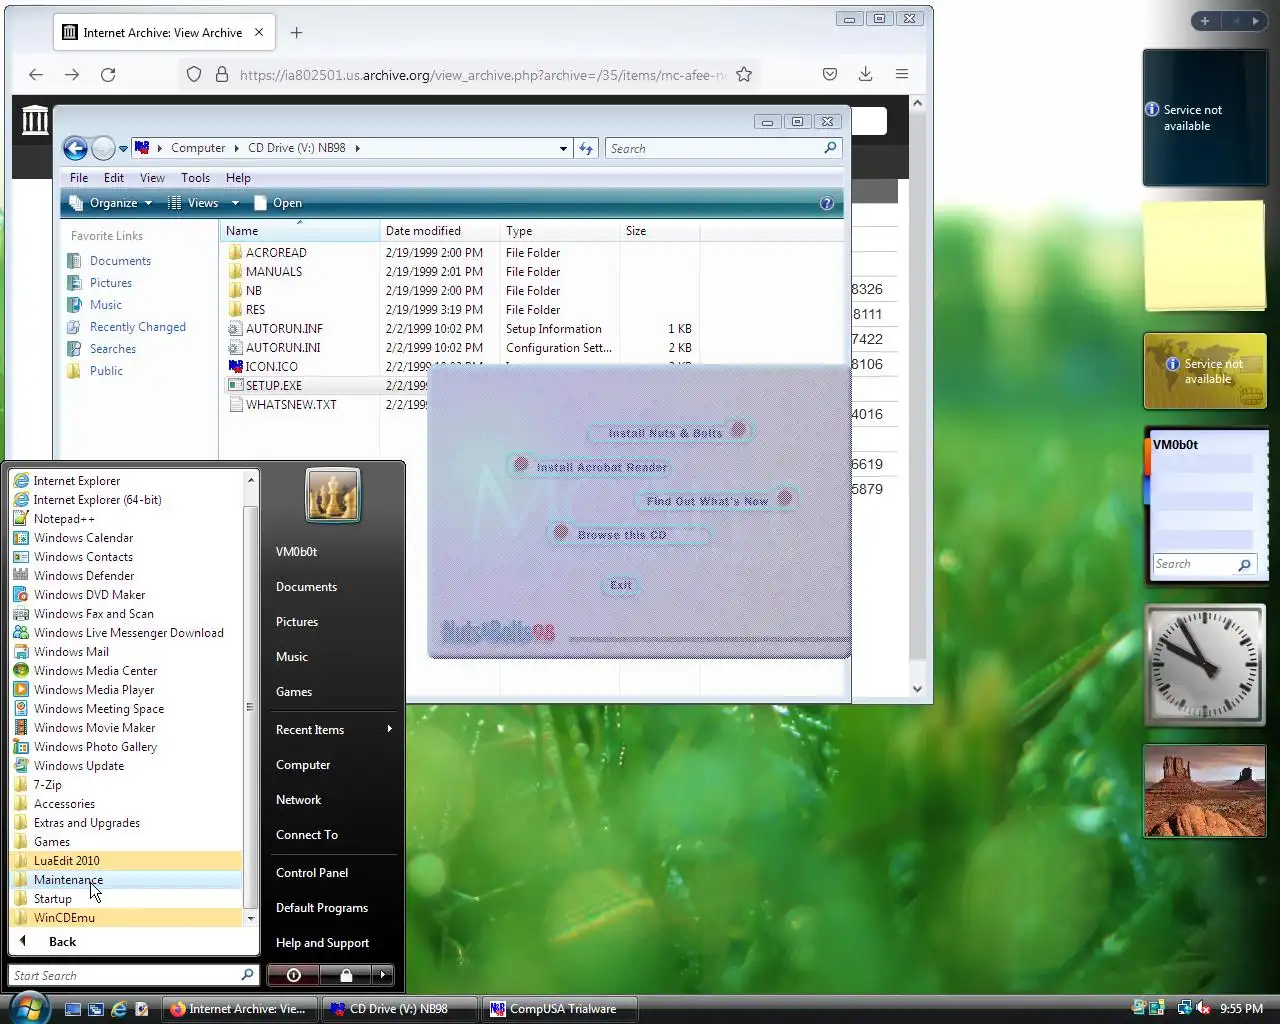Open Windows Meeting Space
Viewport: 1280px width, 1024px height.
click(x=99, y=709)
